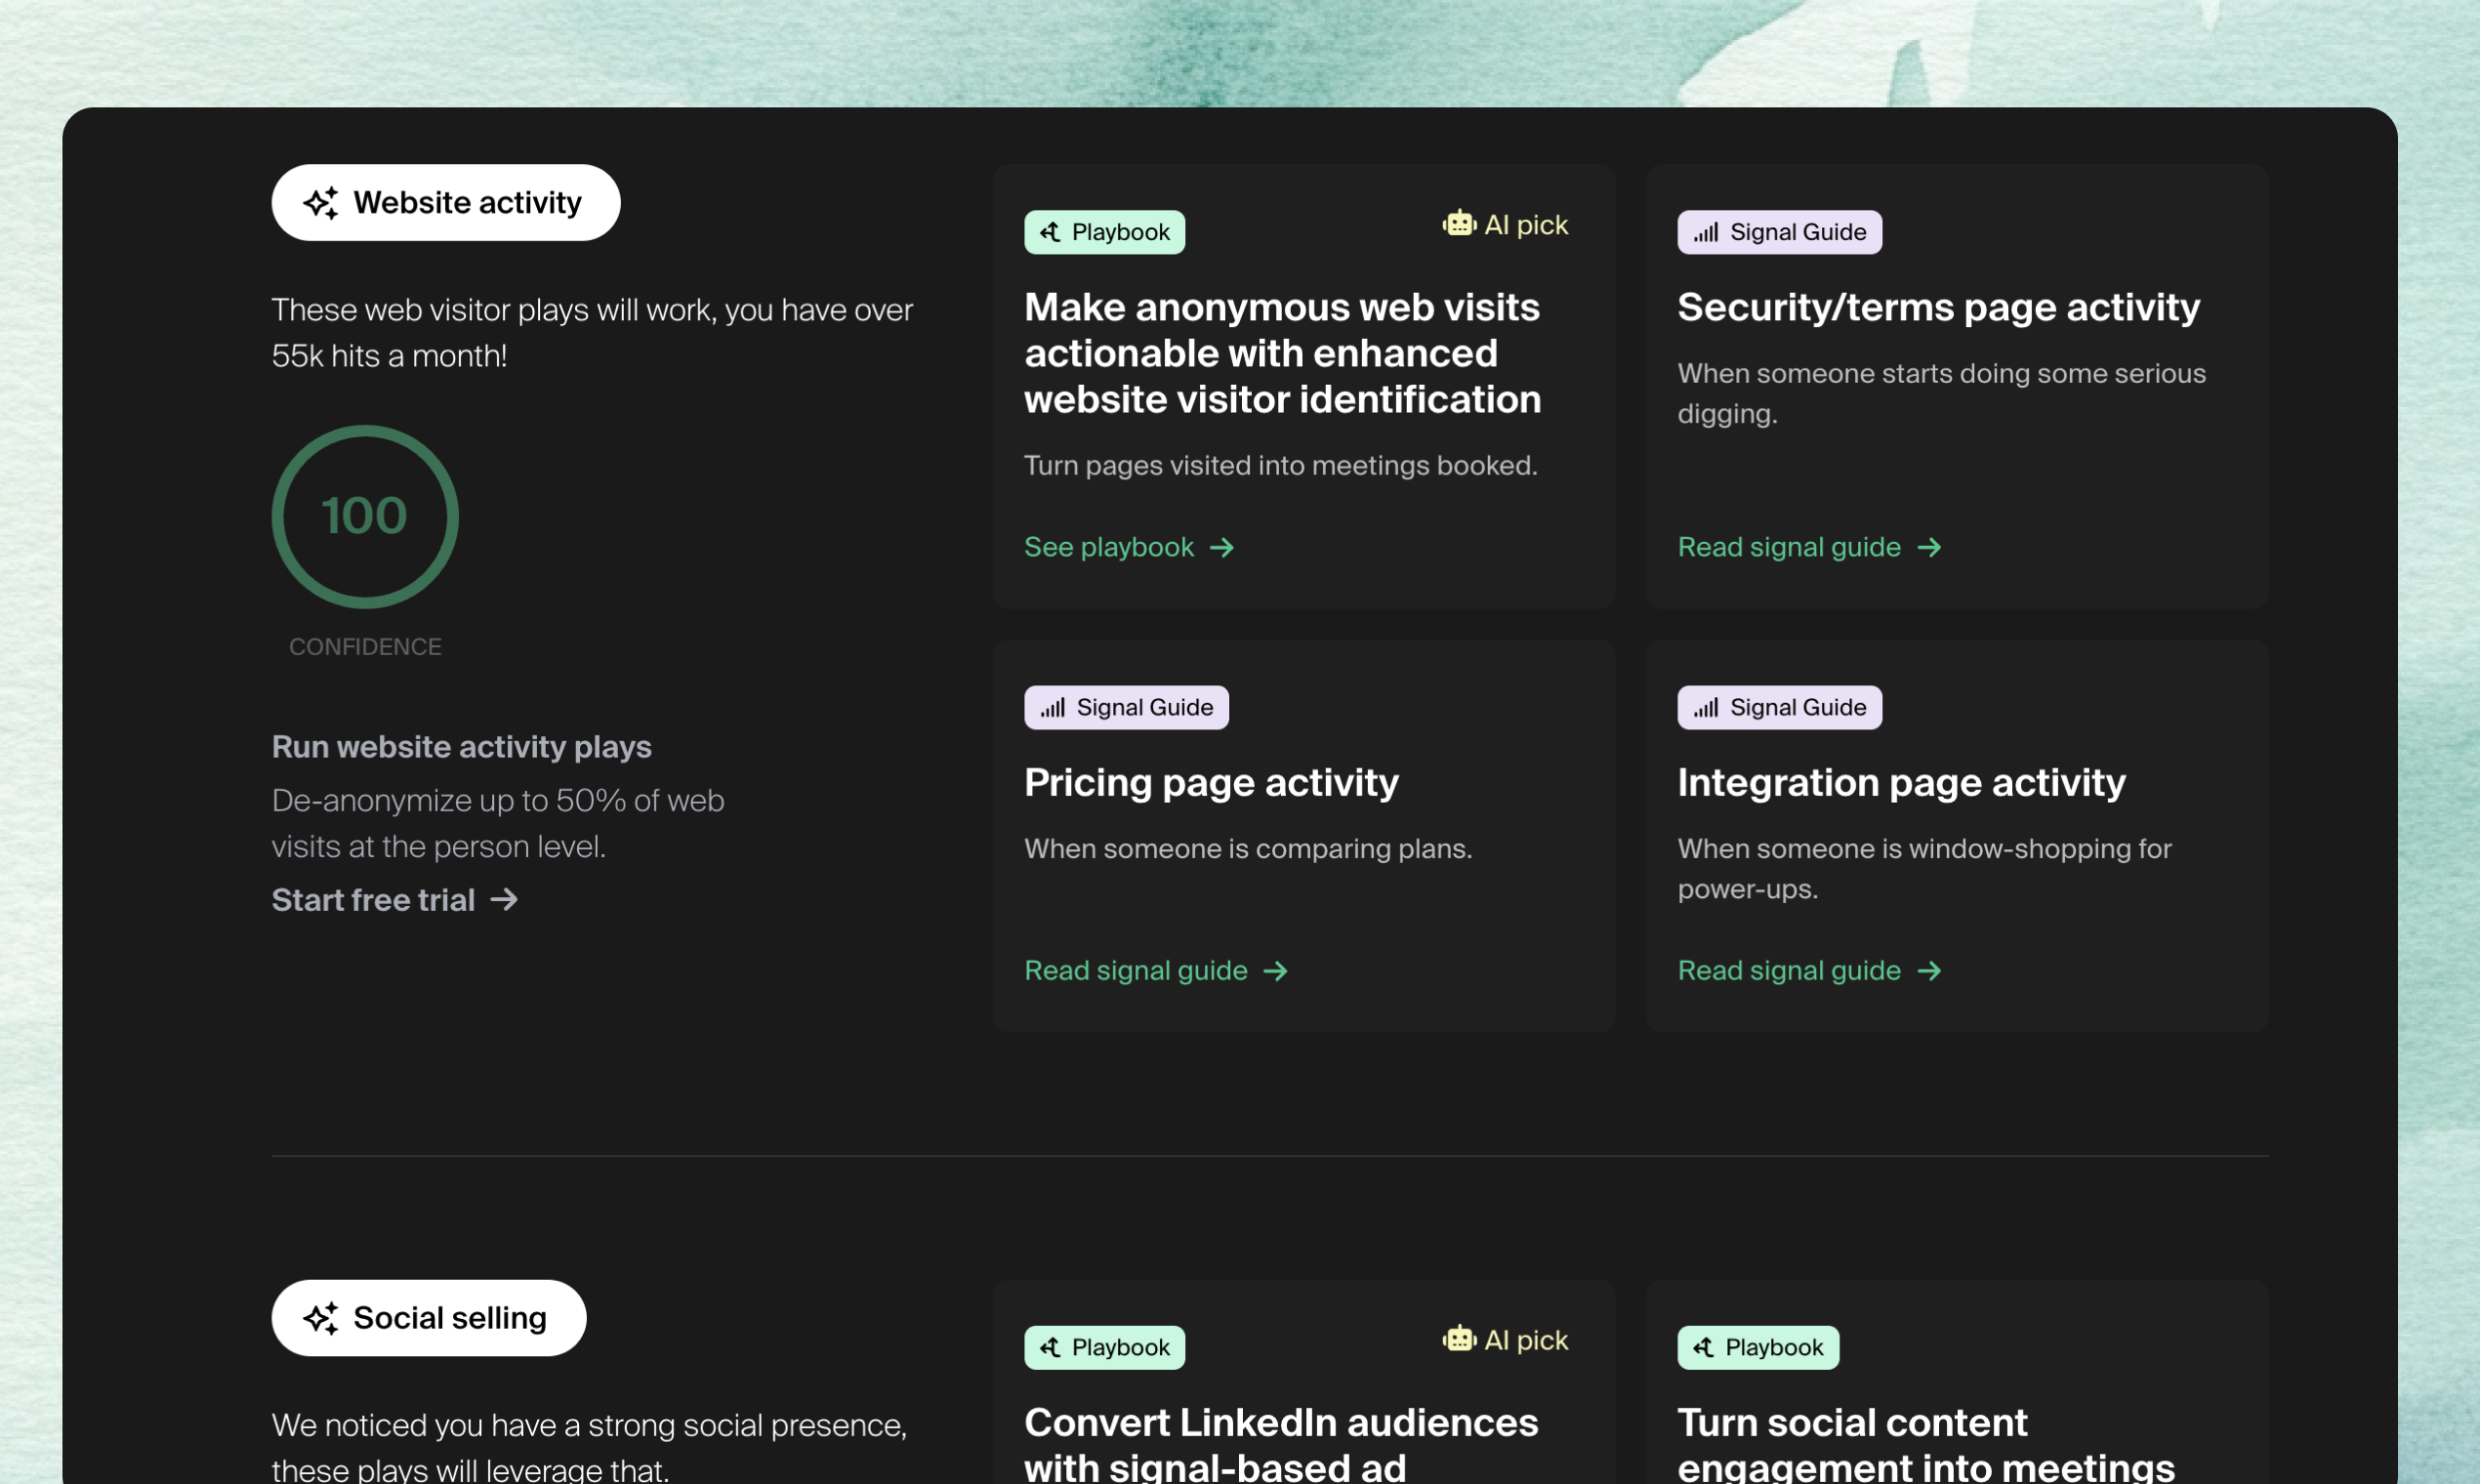The height and width of the screenshot is (1484, 2480).
Task: Select the Website activity category pill
Action: pyautogui.click(x=446, y=203)
